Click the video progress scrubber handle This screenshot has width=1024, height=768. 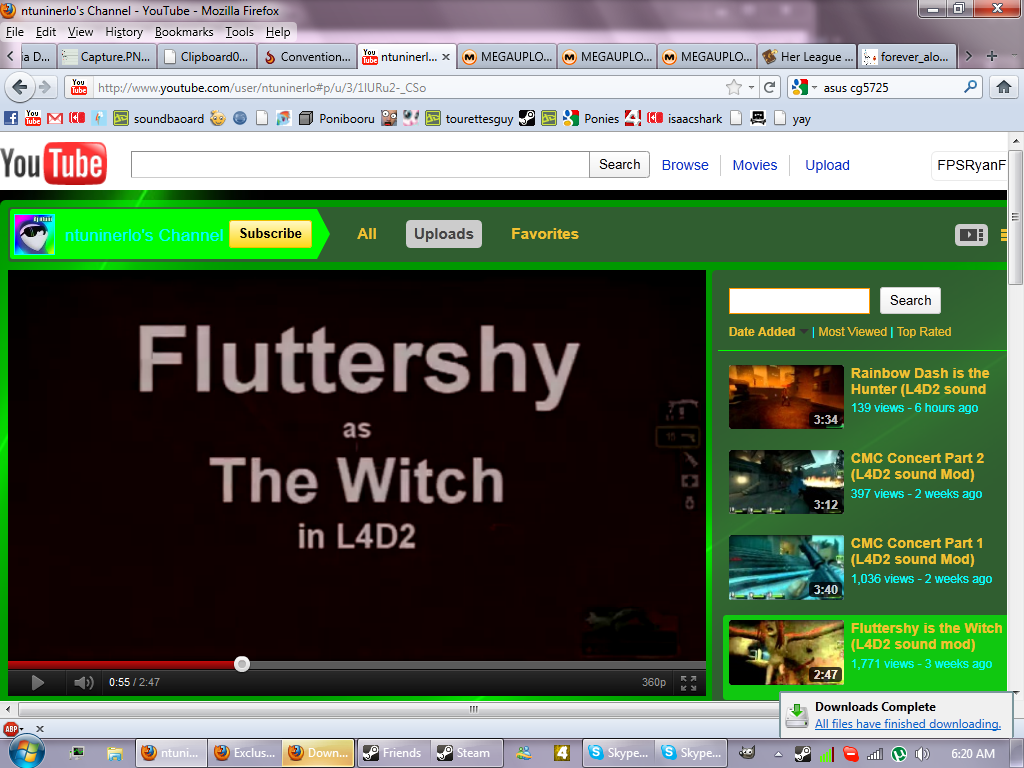click(x=242, y=664)
